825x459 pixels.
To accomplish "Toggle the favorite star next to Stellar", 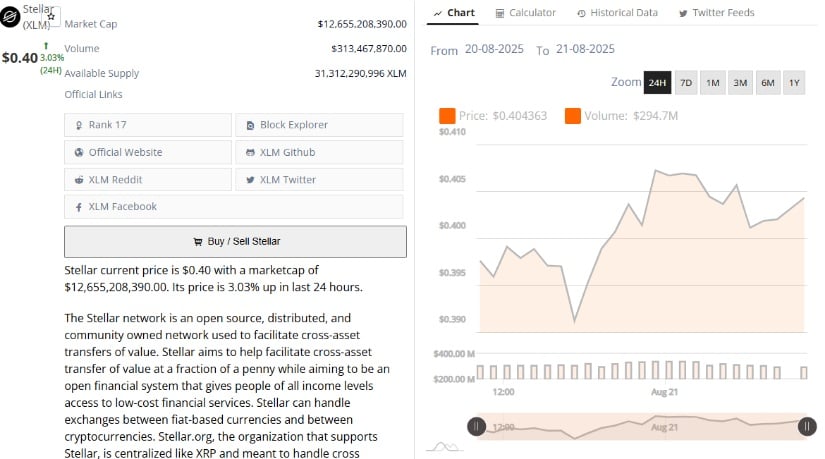I will click(51, 16).
